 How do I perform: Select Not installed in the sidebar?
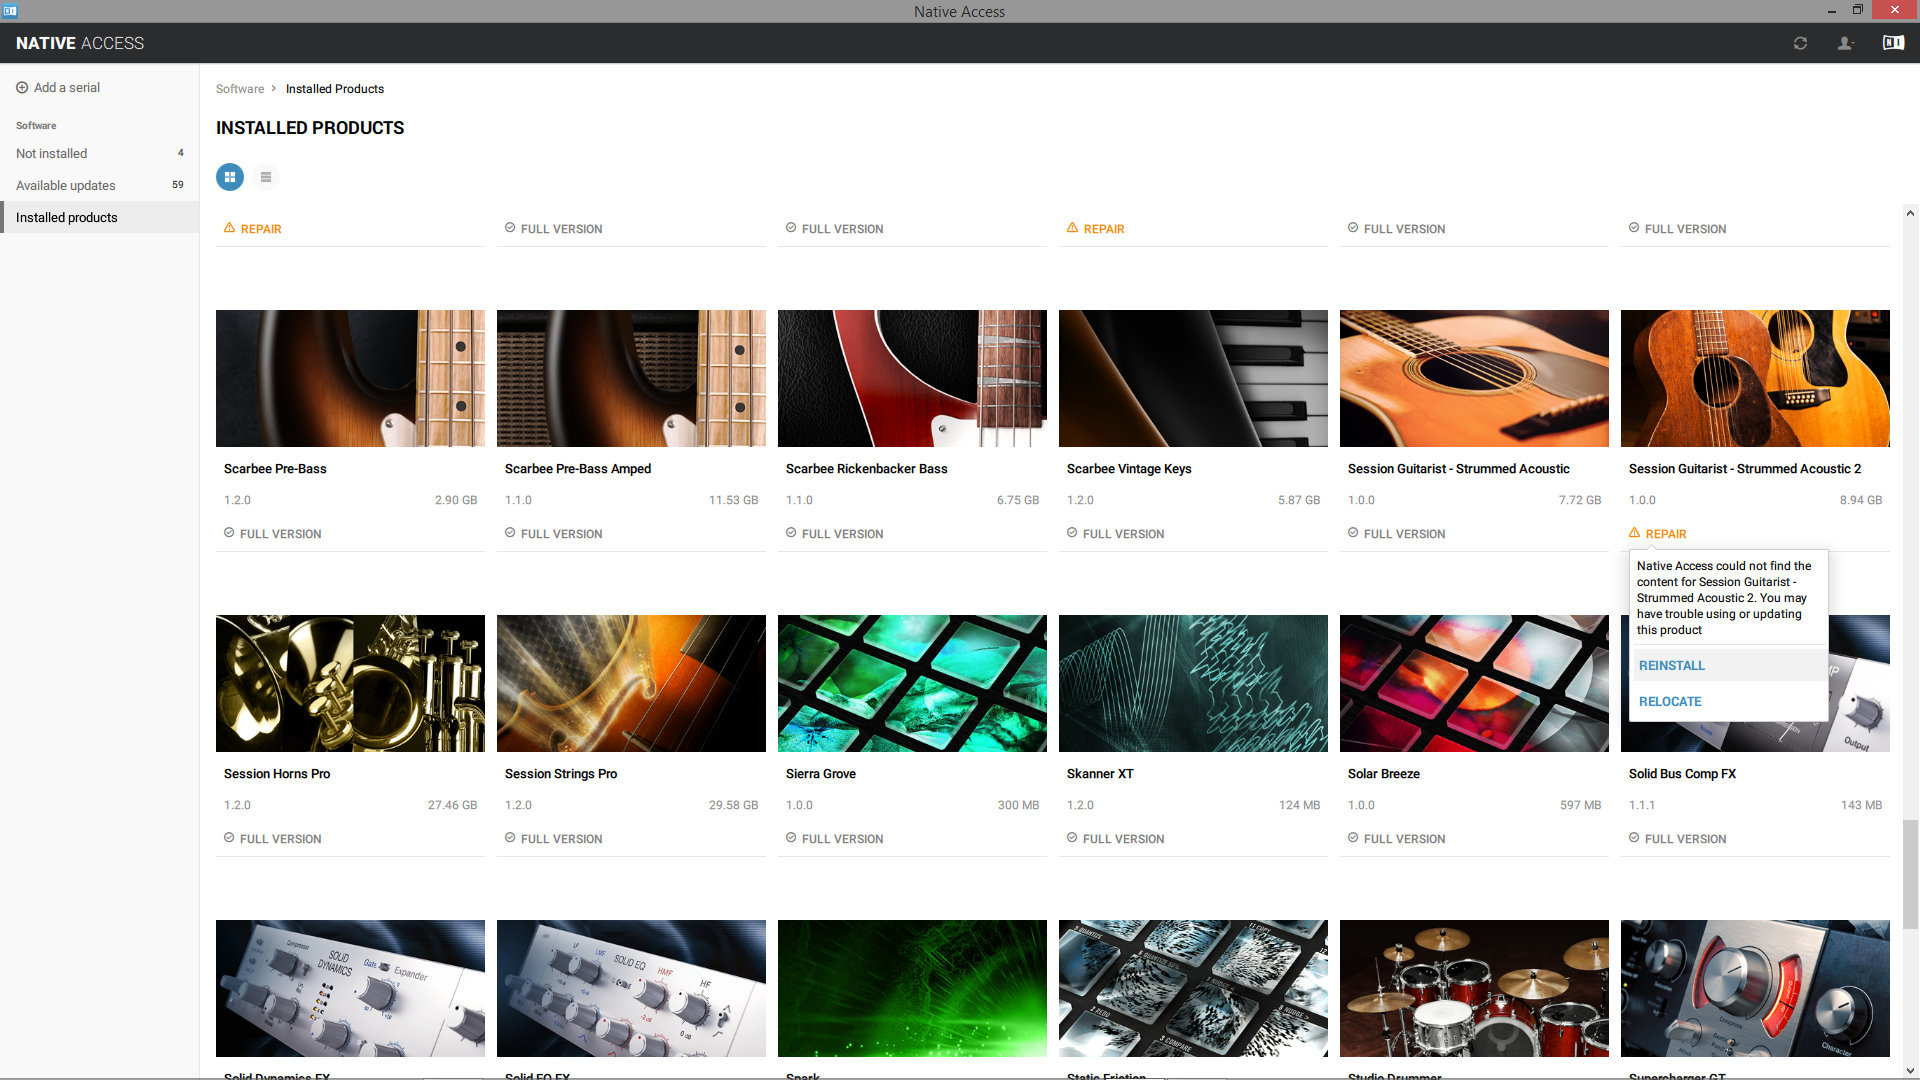point(50,153)
